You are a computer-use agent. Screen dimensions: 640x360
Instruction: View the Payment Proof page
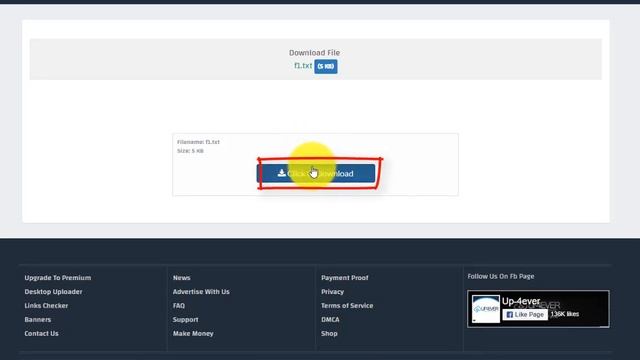(344, 278)
